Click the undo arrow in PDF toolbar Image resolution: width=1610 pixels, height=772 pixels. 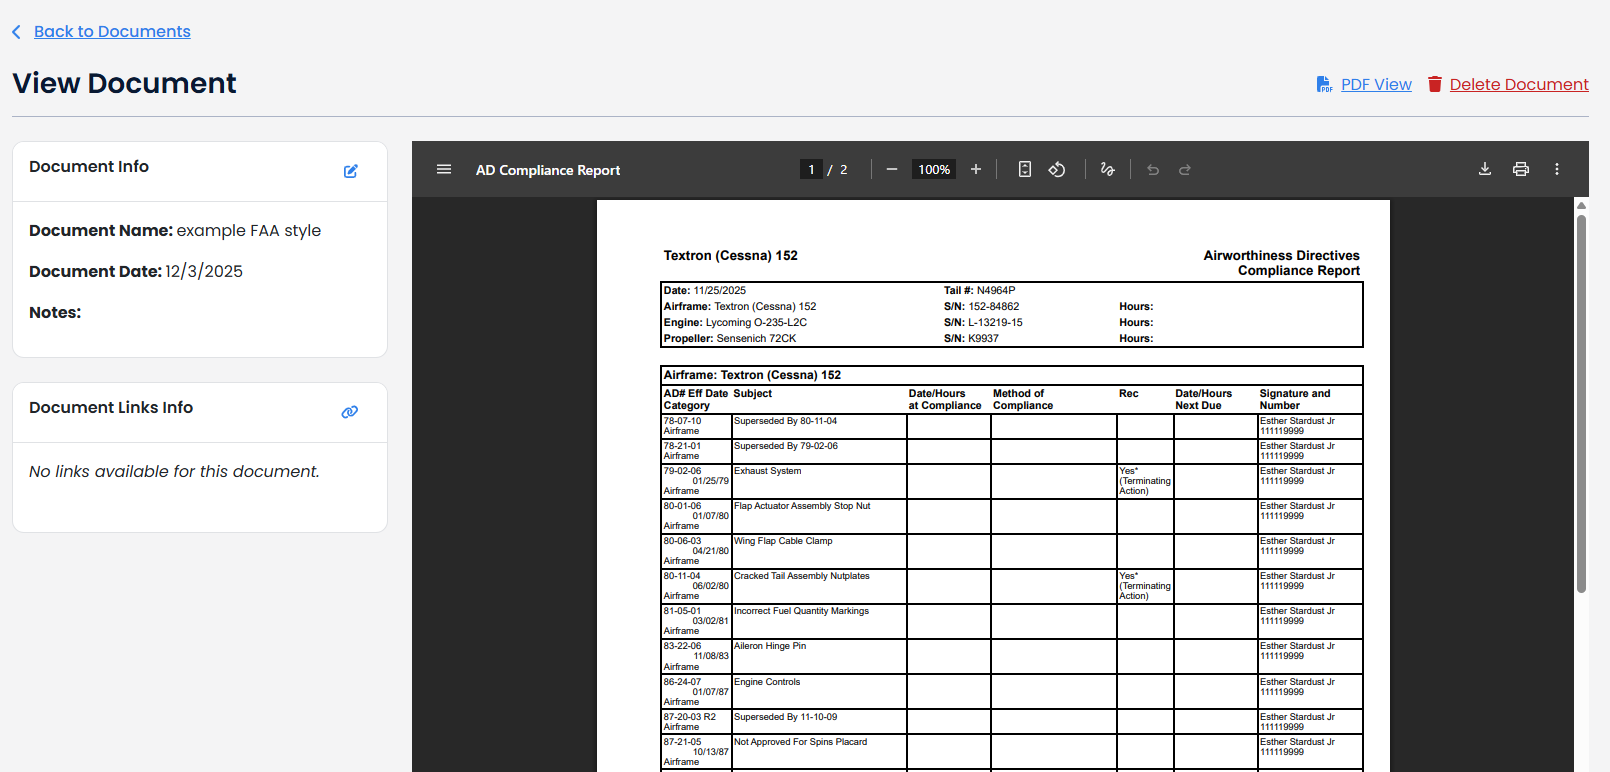pos(1153,170)
